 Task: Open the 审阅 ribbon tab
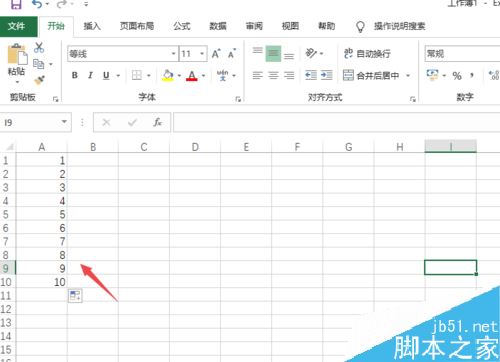pyautogui.click(x=254, y=26)
